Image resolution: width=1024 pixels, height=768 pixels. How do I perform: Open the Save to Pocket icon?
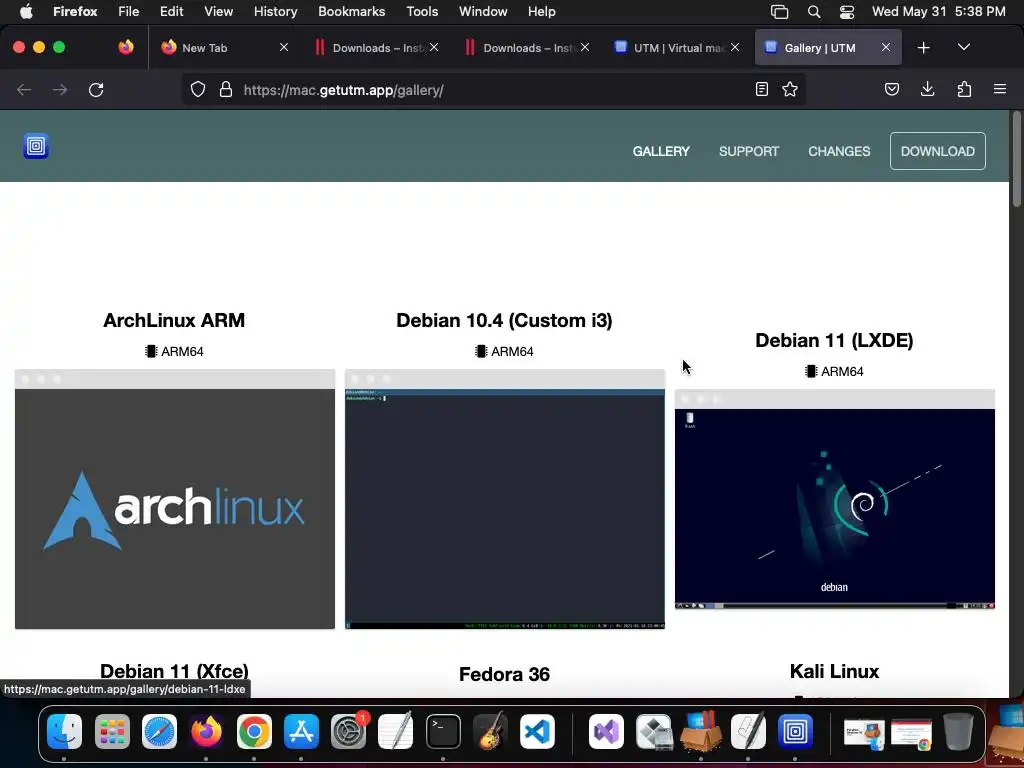(x=891, y=89)
